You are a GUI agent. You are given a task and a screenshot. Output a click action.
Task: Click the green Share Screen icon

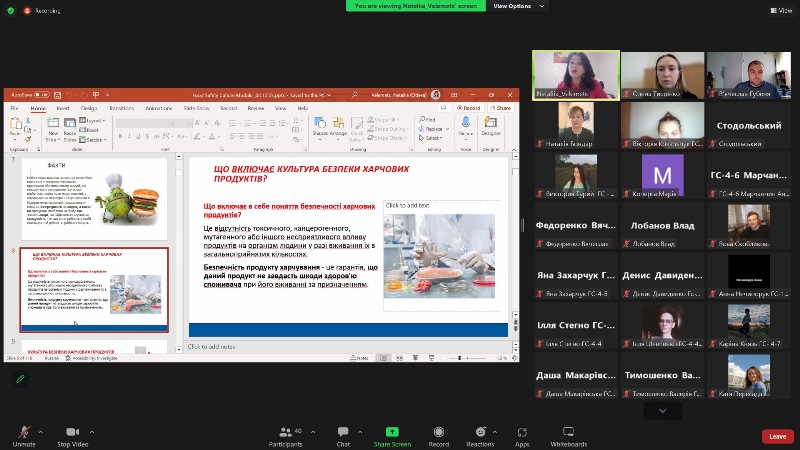tap(391, 433)
